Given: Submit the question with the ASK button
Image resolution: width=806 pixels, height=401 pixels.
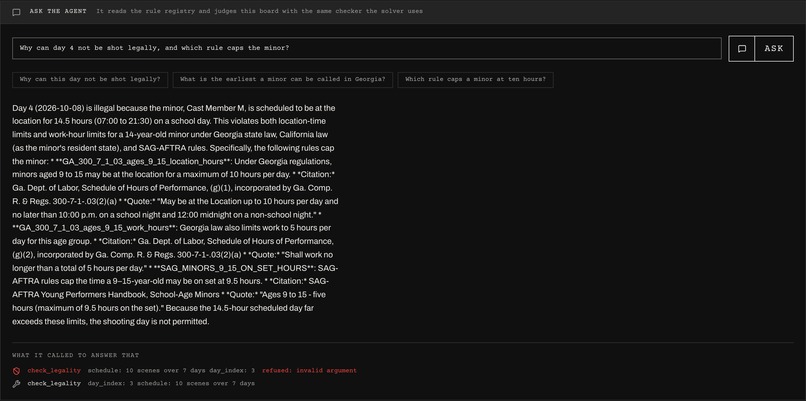Looking at the screenshot, I should coord(774,48).
